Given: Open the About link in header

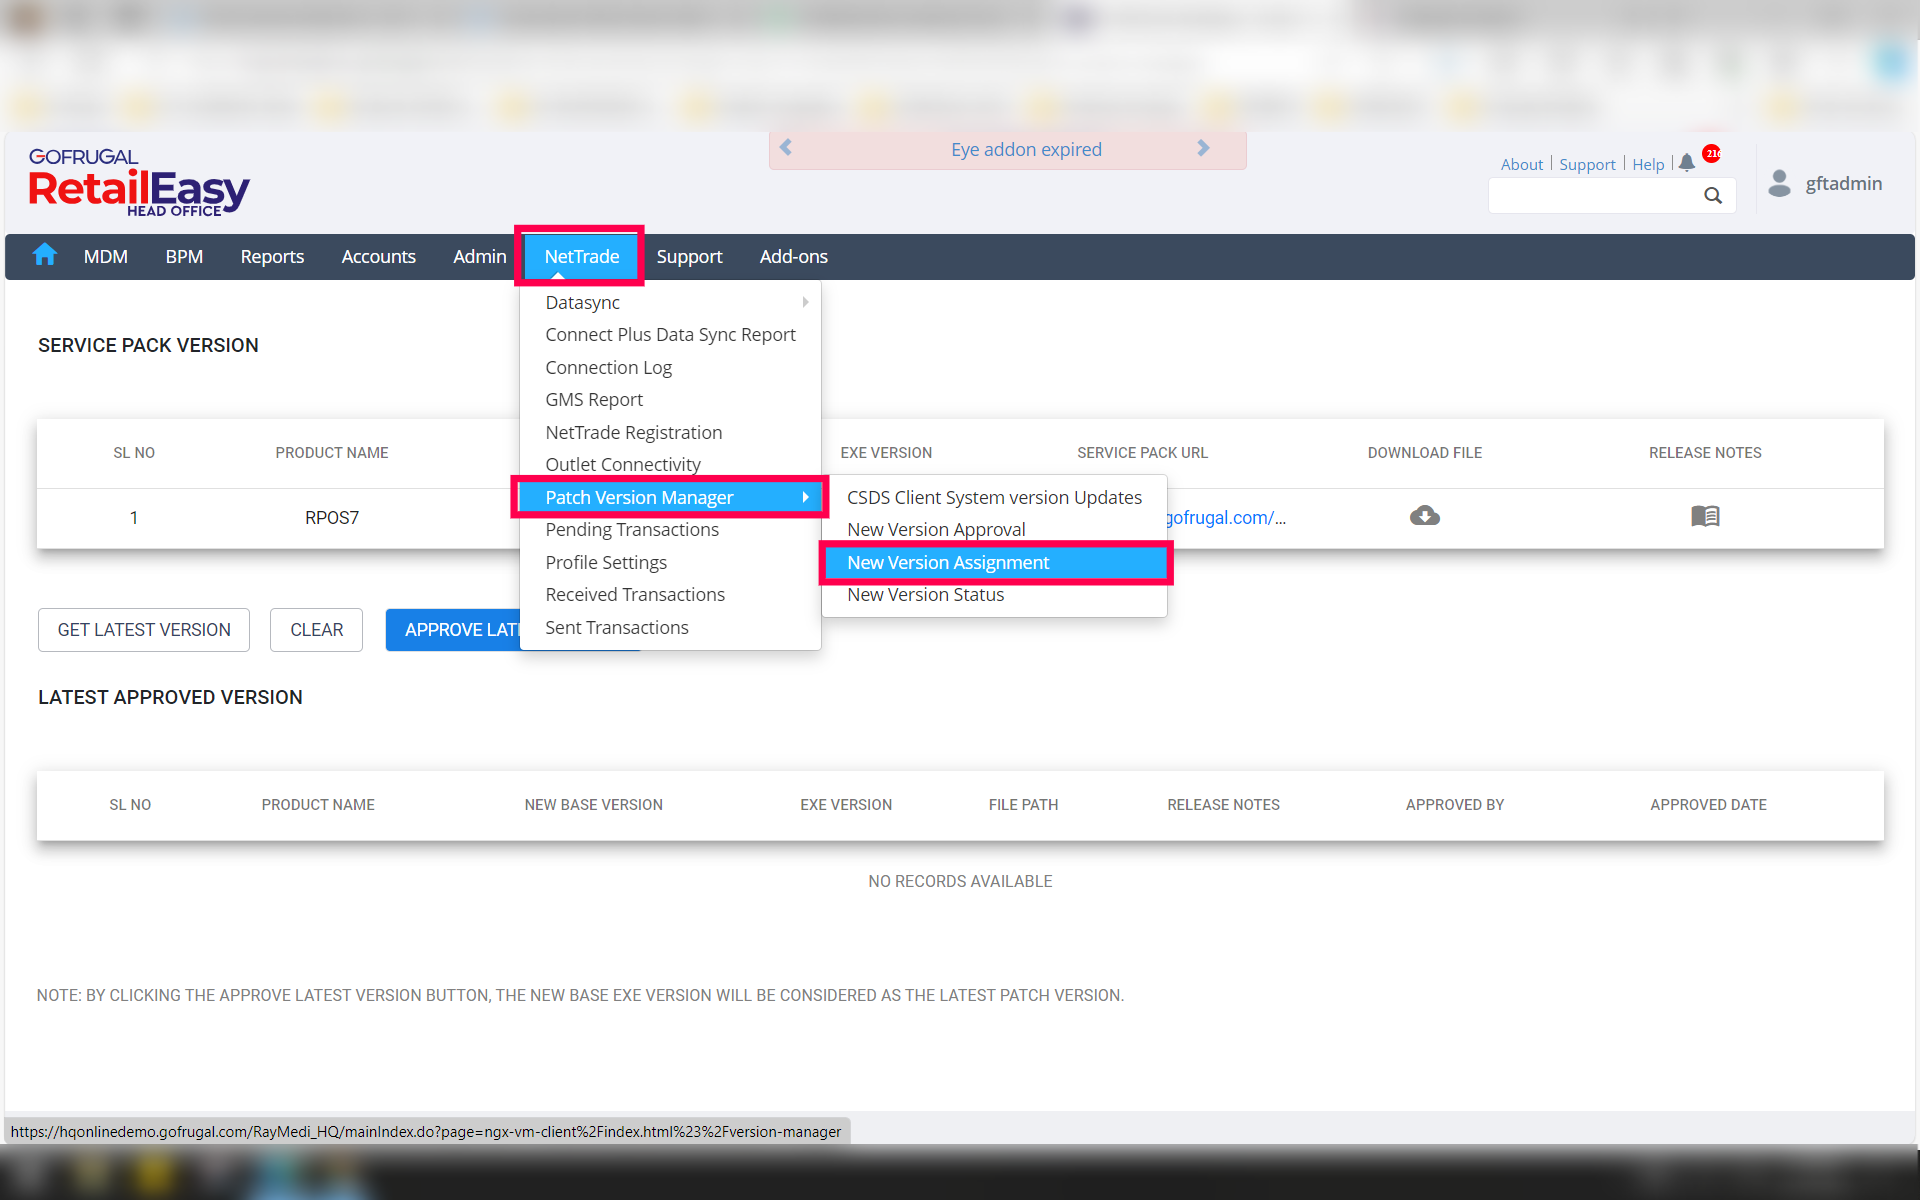Looking at the screenshot, I should click(1521, 164).
